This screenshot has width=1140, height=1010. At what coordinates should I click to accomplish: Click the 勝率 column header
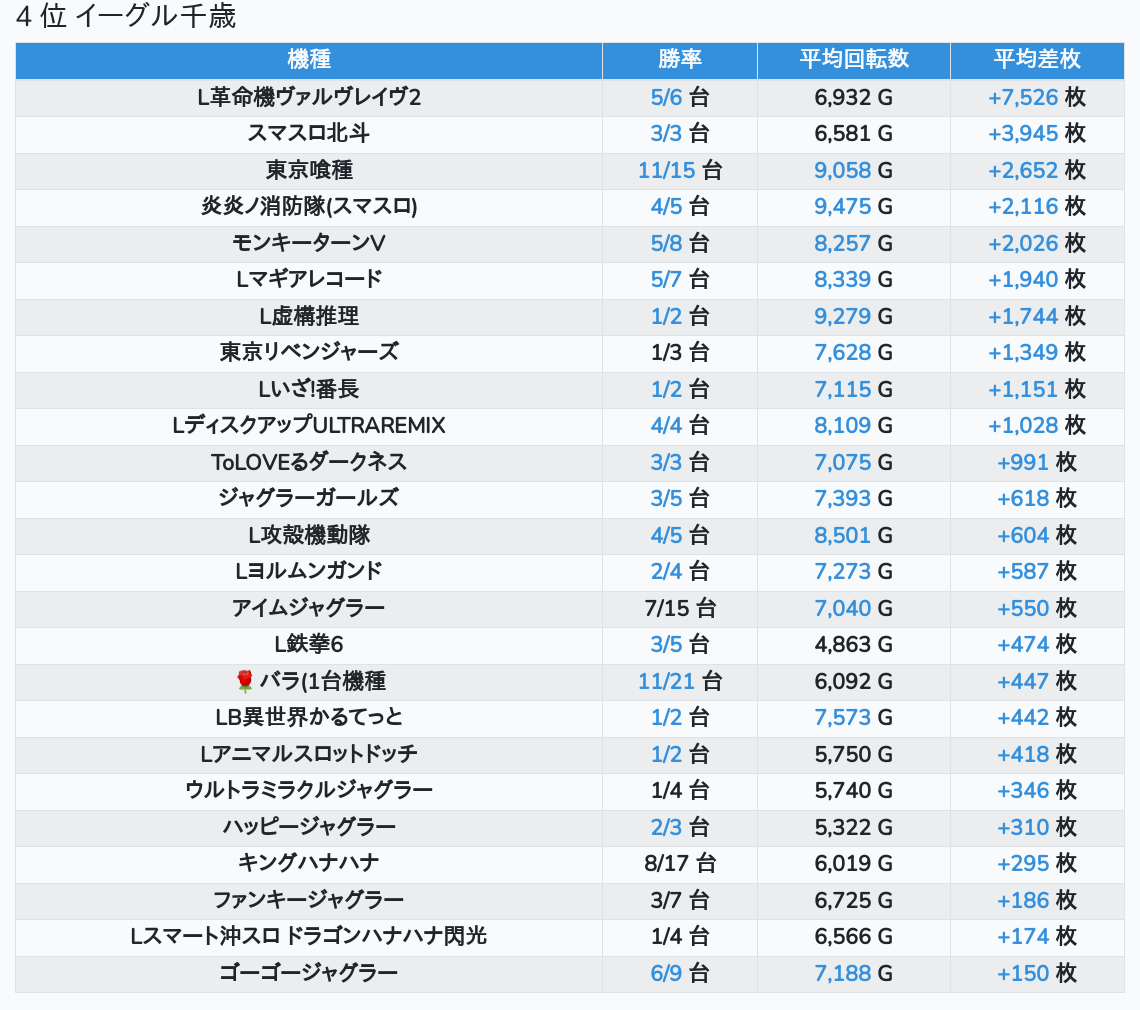pyautogui.click(x=680, y=60)
